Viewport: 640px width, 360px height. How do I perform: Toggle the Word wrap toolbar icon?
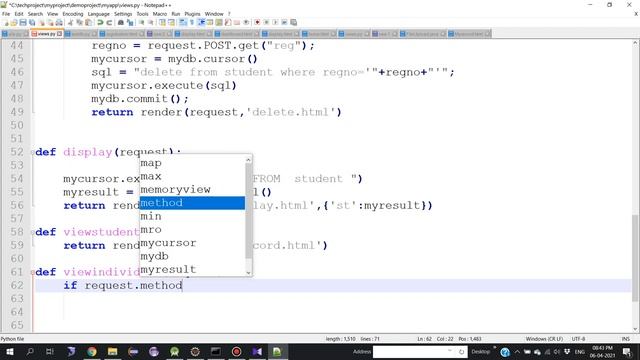tap(182, 22)
